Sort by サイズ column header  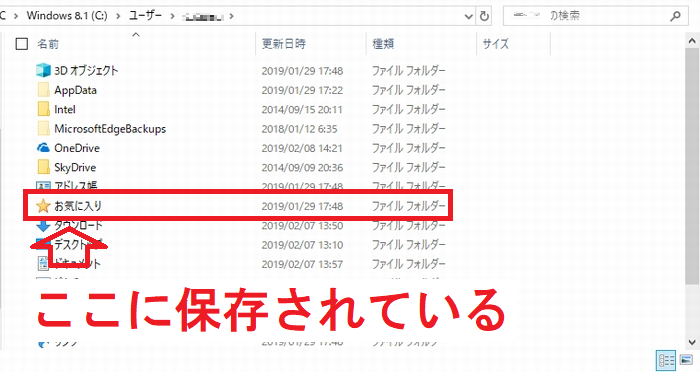pyautogui.click(x=496, y=44)
